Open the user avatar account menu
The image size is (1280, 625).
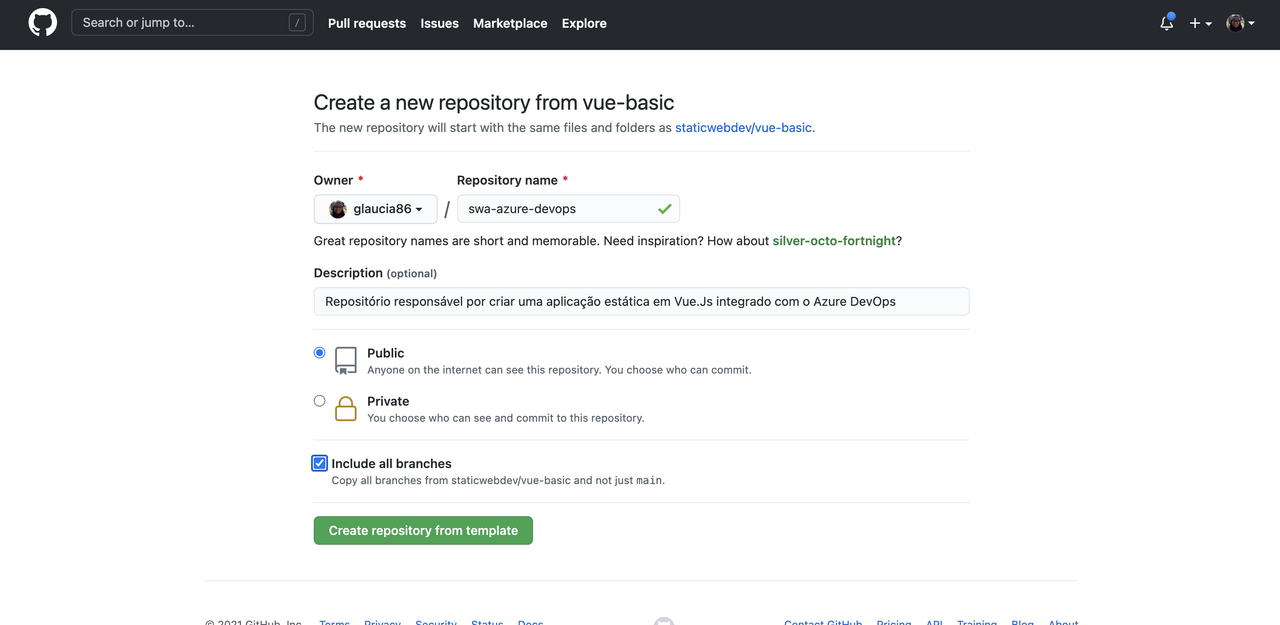click(1241, 23)
